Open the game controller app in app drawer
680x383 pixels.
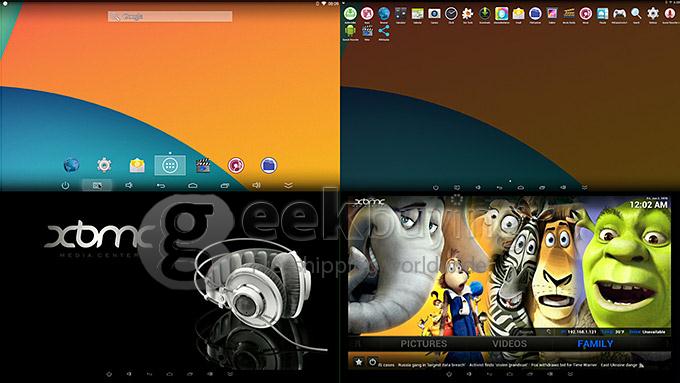(x=619, y=14)
